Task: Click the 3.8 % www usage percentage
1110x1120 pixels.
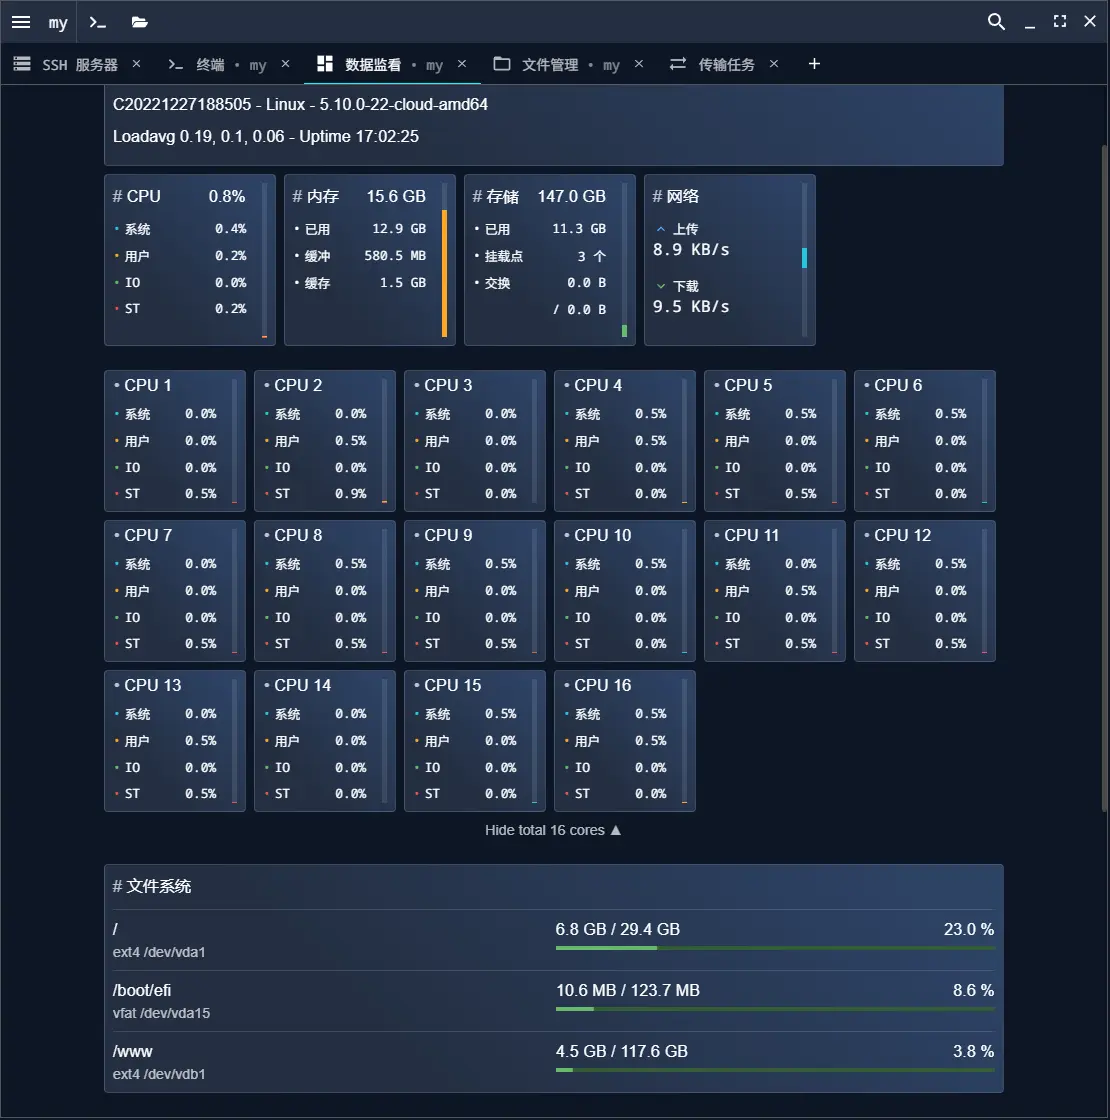Action: [x=973, y=1051]
